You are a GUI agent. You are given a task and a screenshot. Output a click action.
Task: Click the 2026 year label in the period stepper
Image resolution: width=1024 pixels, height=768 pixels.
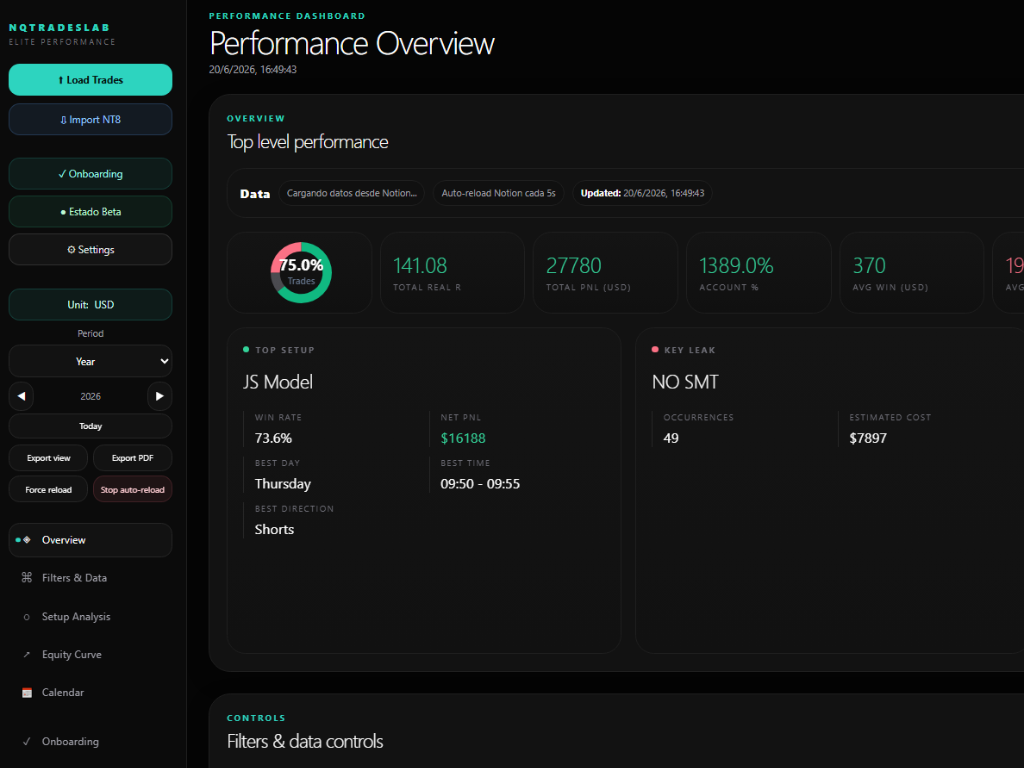(90, 396)
